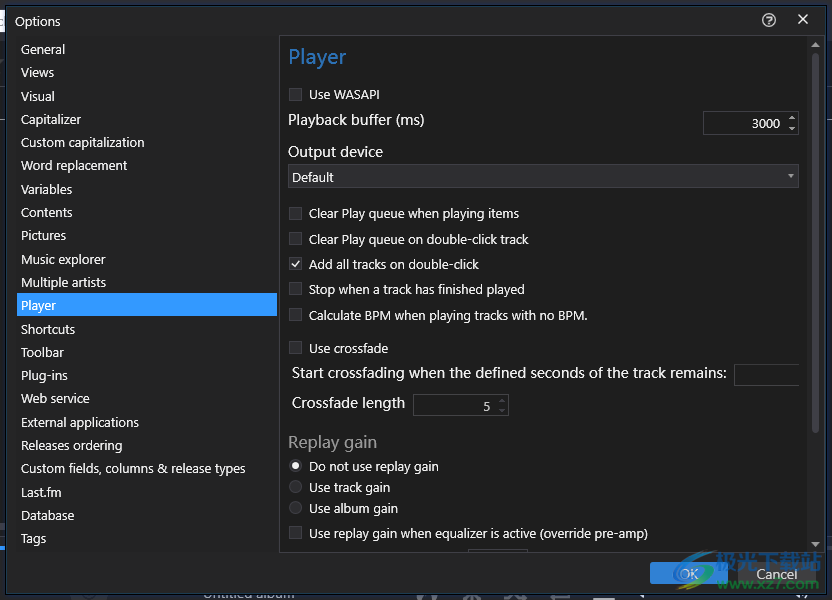Viewport: 832px width, 600px height.
Task: Tick Stop when a track has finished played
Action: tap(295, 290)
